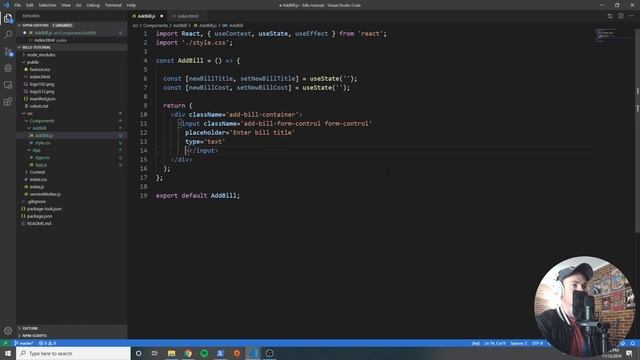Expand the NPM Scripts section
Viewport: 640px width, 360px height.
pyautogui.click(x=71, y=336)
